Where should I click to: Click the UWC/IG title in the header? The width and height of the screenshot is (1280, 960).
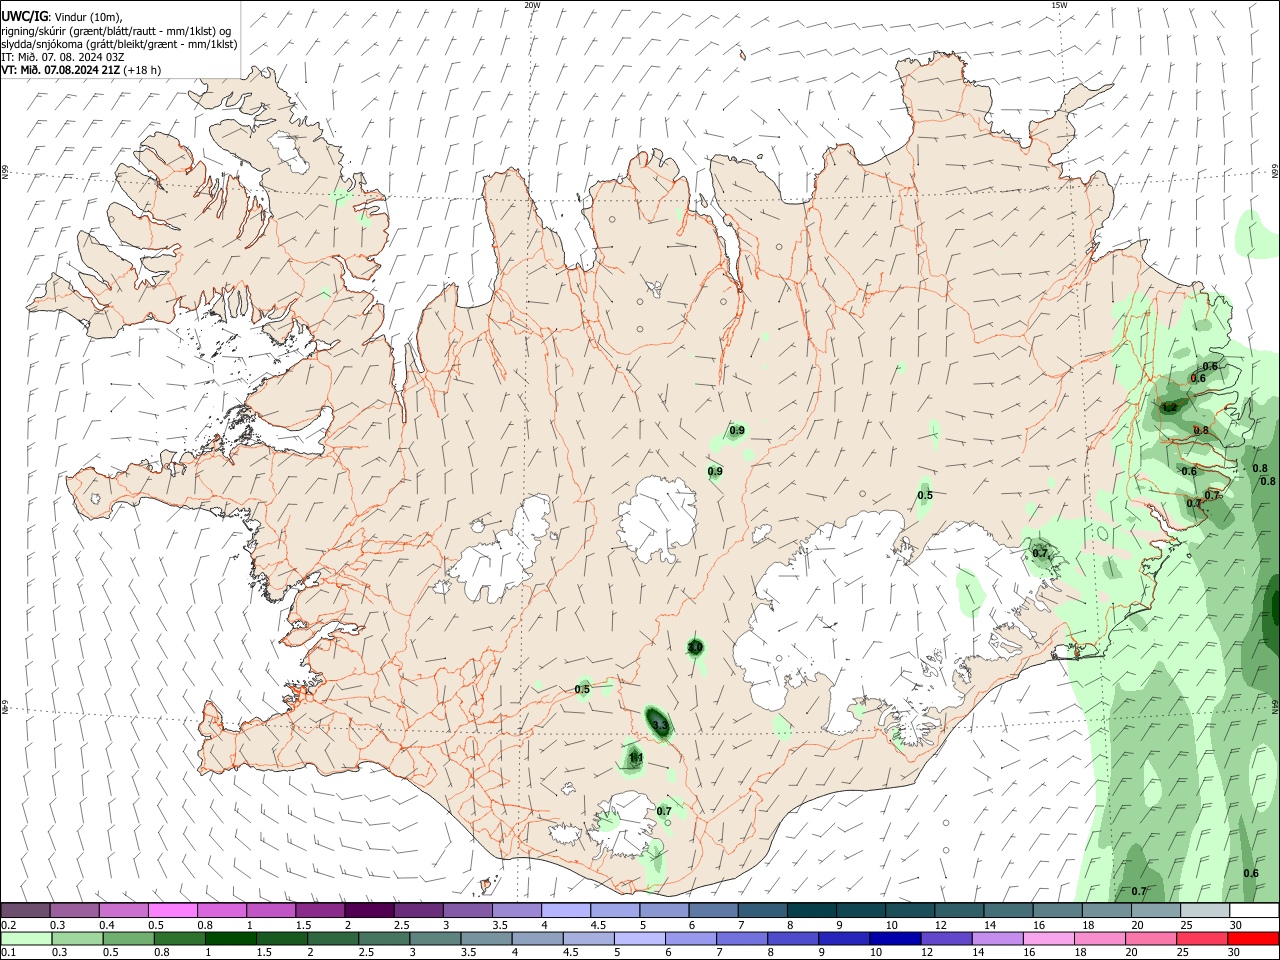[23, 16]
